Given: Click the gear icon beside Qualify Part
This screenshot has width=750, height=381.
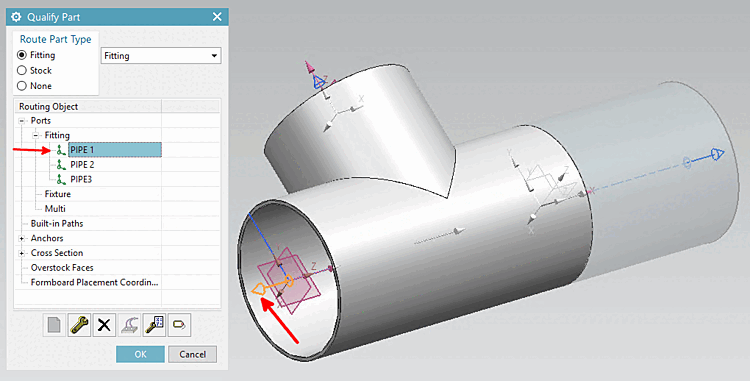Looking at the screenshot, I should tap(16, 17).
